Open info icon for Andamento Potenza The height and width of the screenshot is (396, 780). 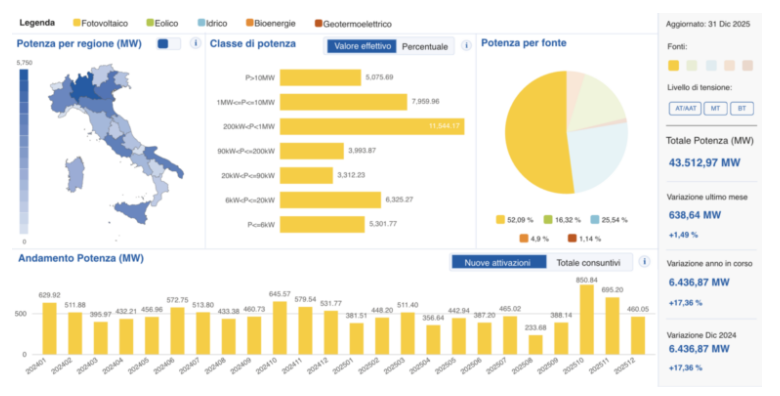pos(644,262)
